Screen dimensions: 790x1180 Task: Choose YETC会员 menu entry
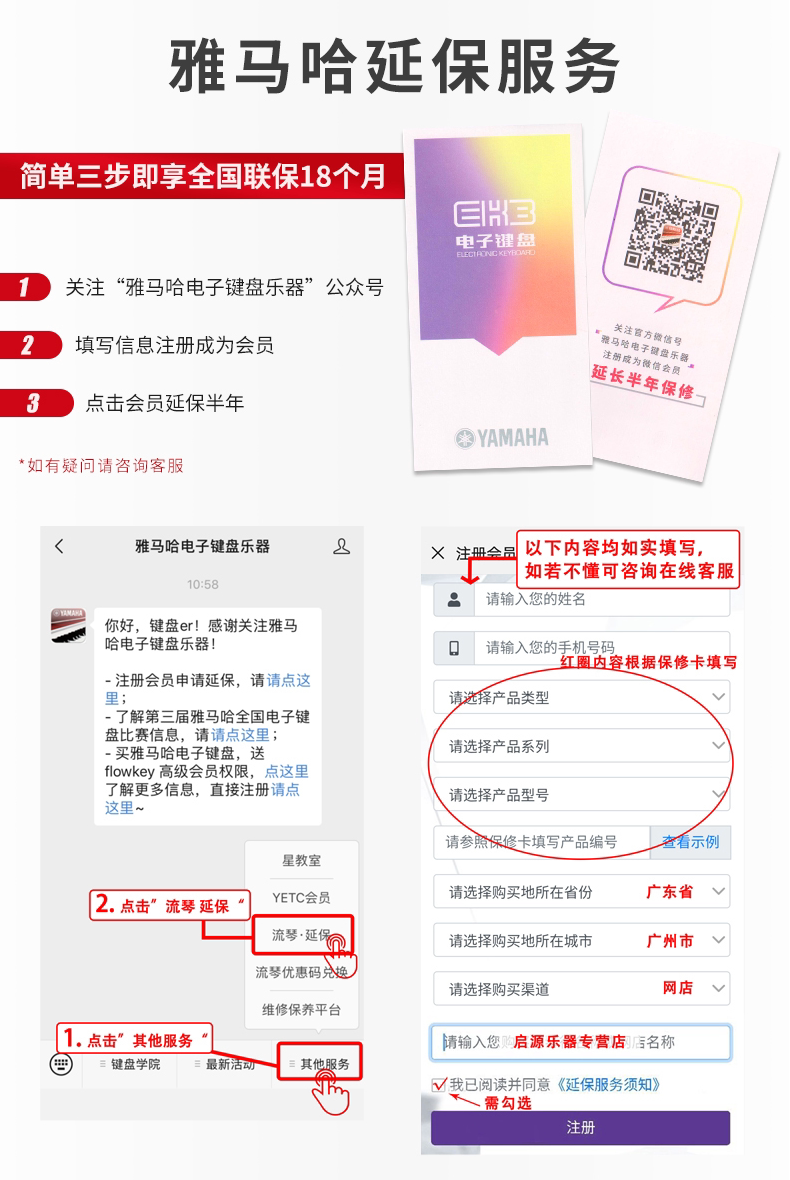(x=301, y=897)
